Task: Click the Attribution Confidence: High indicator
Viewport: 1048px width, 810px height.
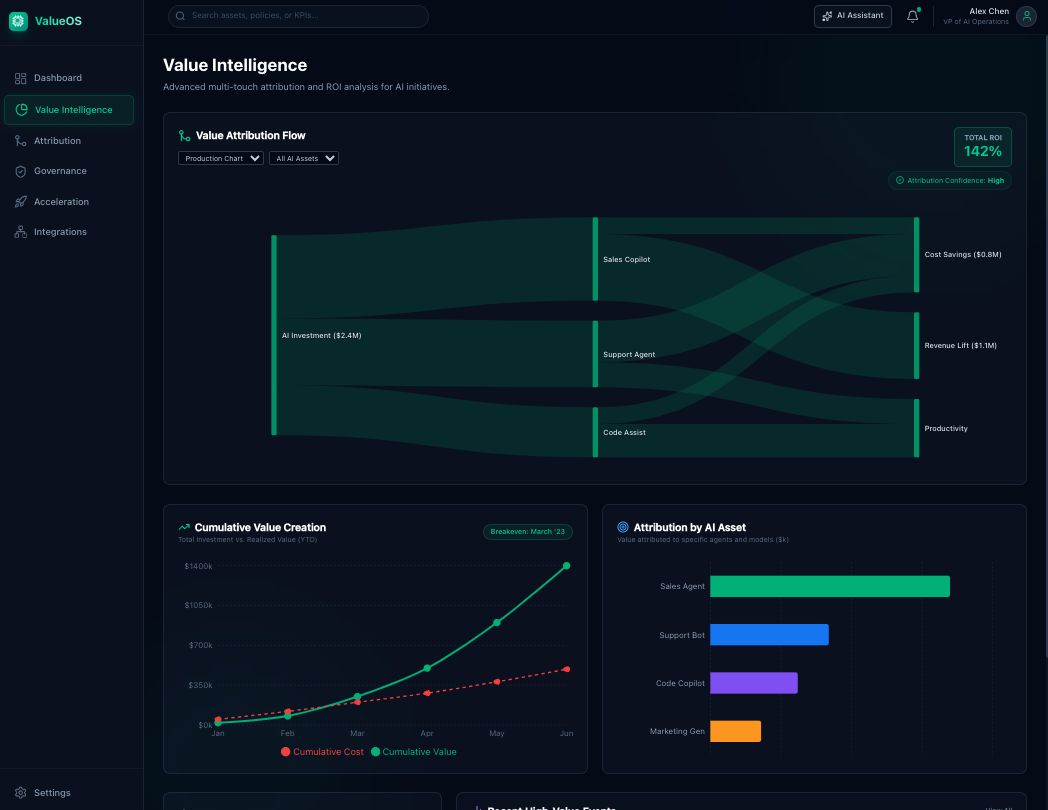Action: (x=949, y=180)
